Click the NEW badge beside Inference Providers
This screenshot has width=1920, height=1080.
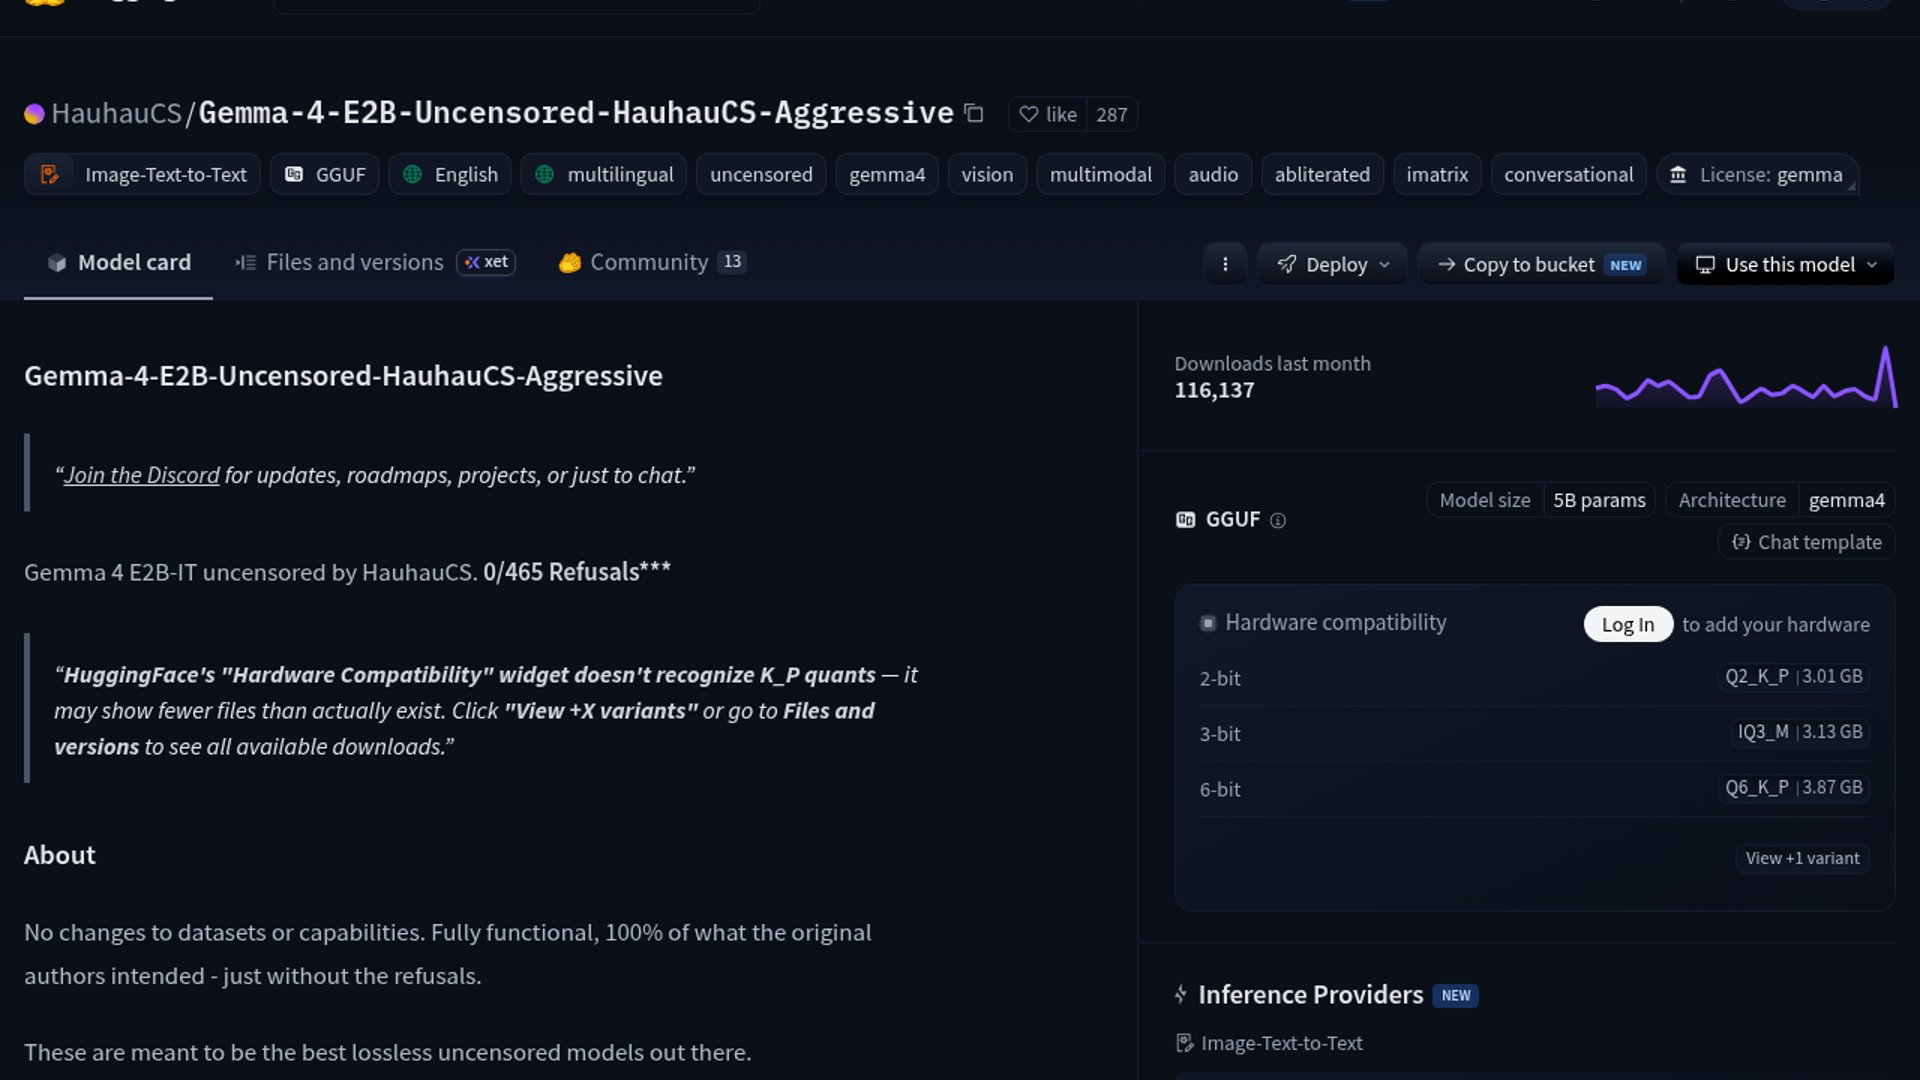point(1456,996)
